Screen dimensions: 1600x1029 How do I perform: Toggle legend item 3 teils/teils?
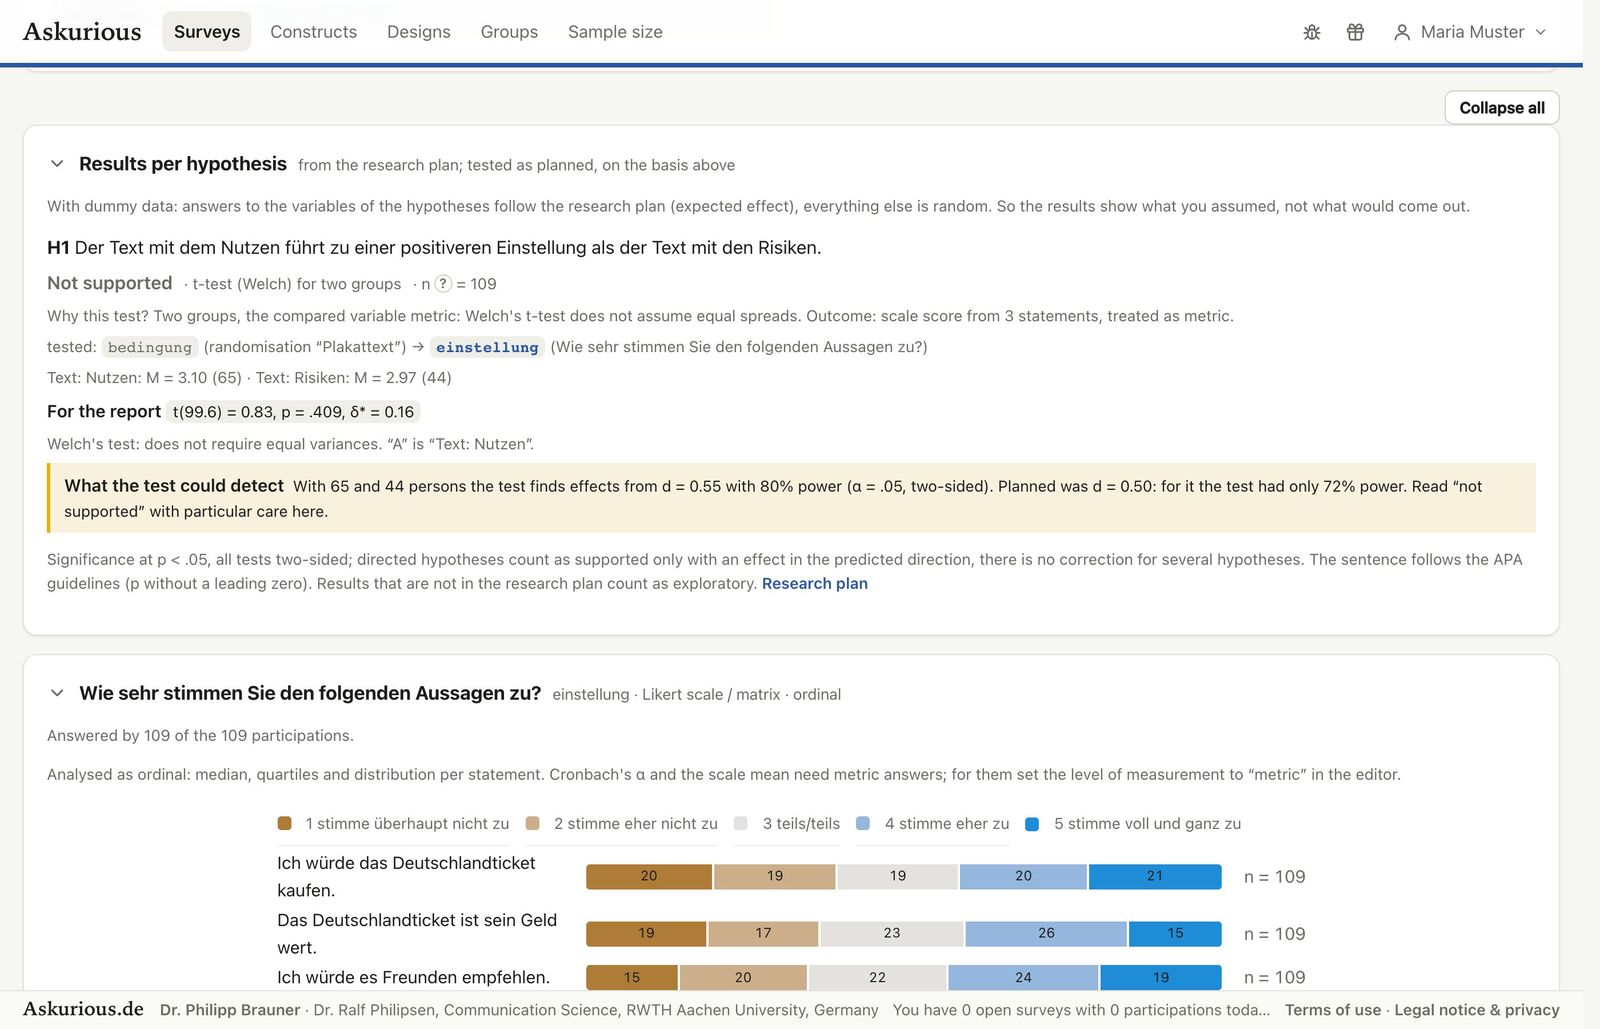787,824
